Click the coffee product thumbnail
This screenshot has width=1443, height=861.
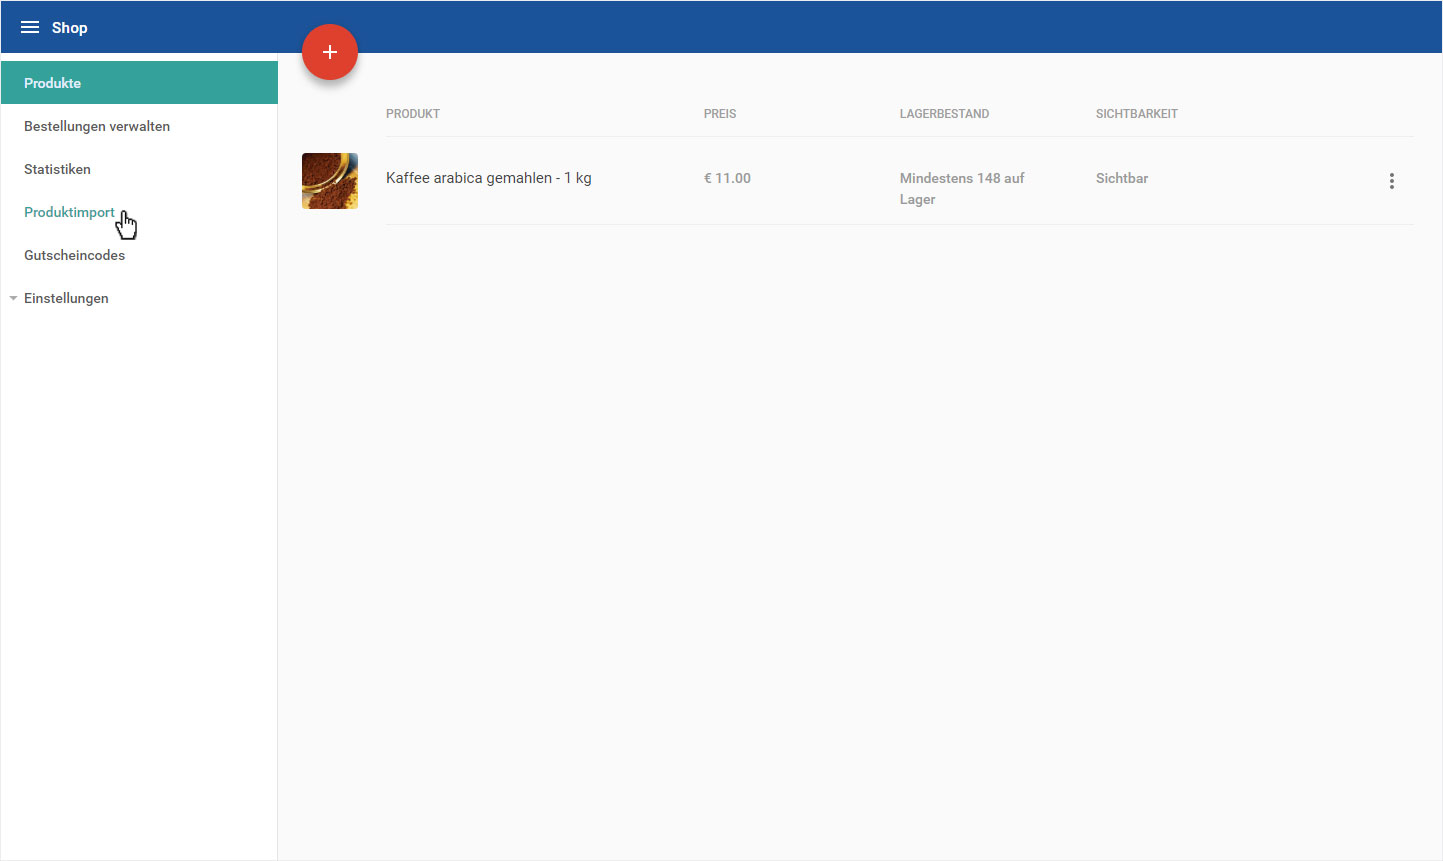(x=330, y=181)
